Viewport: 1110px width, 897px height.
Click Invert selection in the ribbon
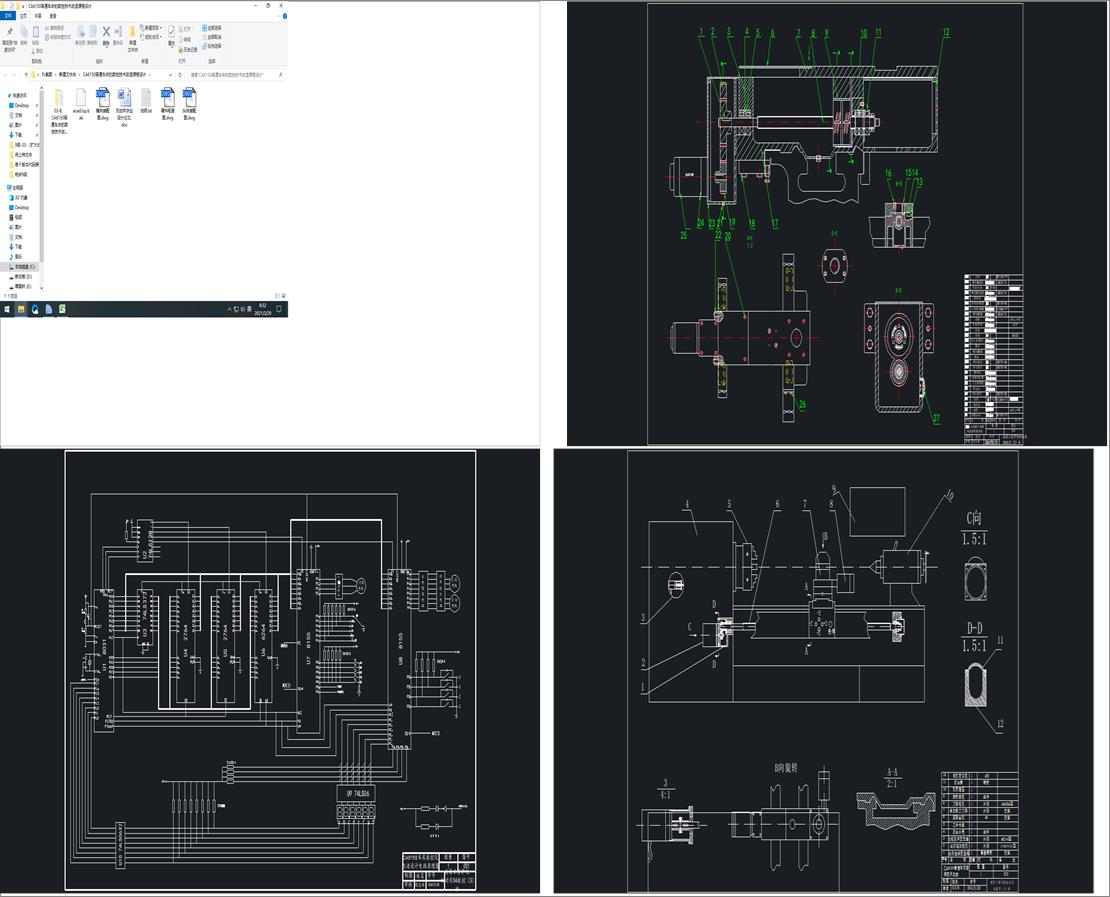212,46
